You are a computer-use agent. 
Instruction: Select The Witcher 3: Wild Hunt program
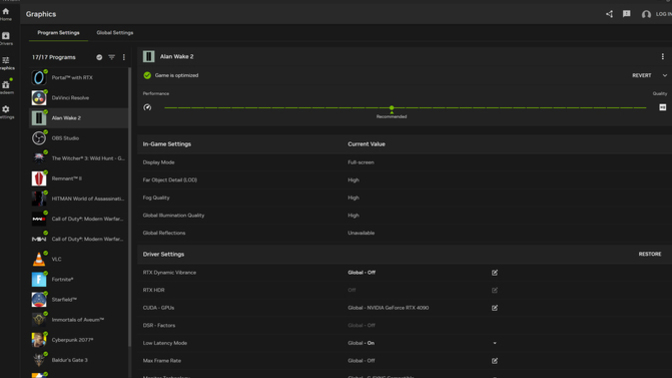coord(78,158)
